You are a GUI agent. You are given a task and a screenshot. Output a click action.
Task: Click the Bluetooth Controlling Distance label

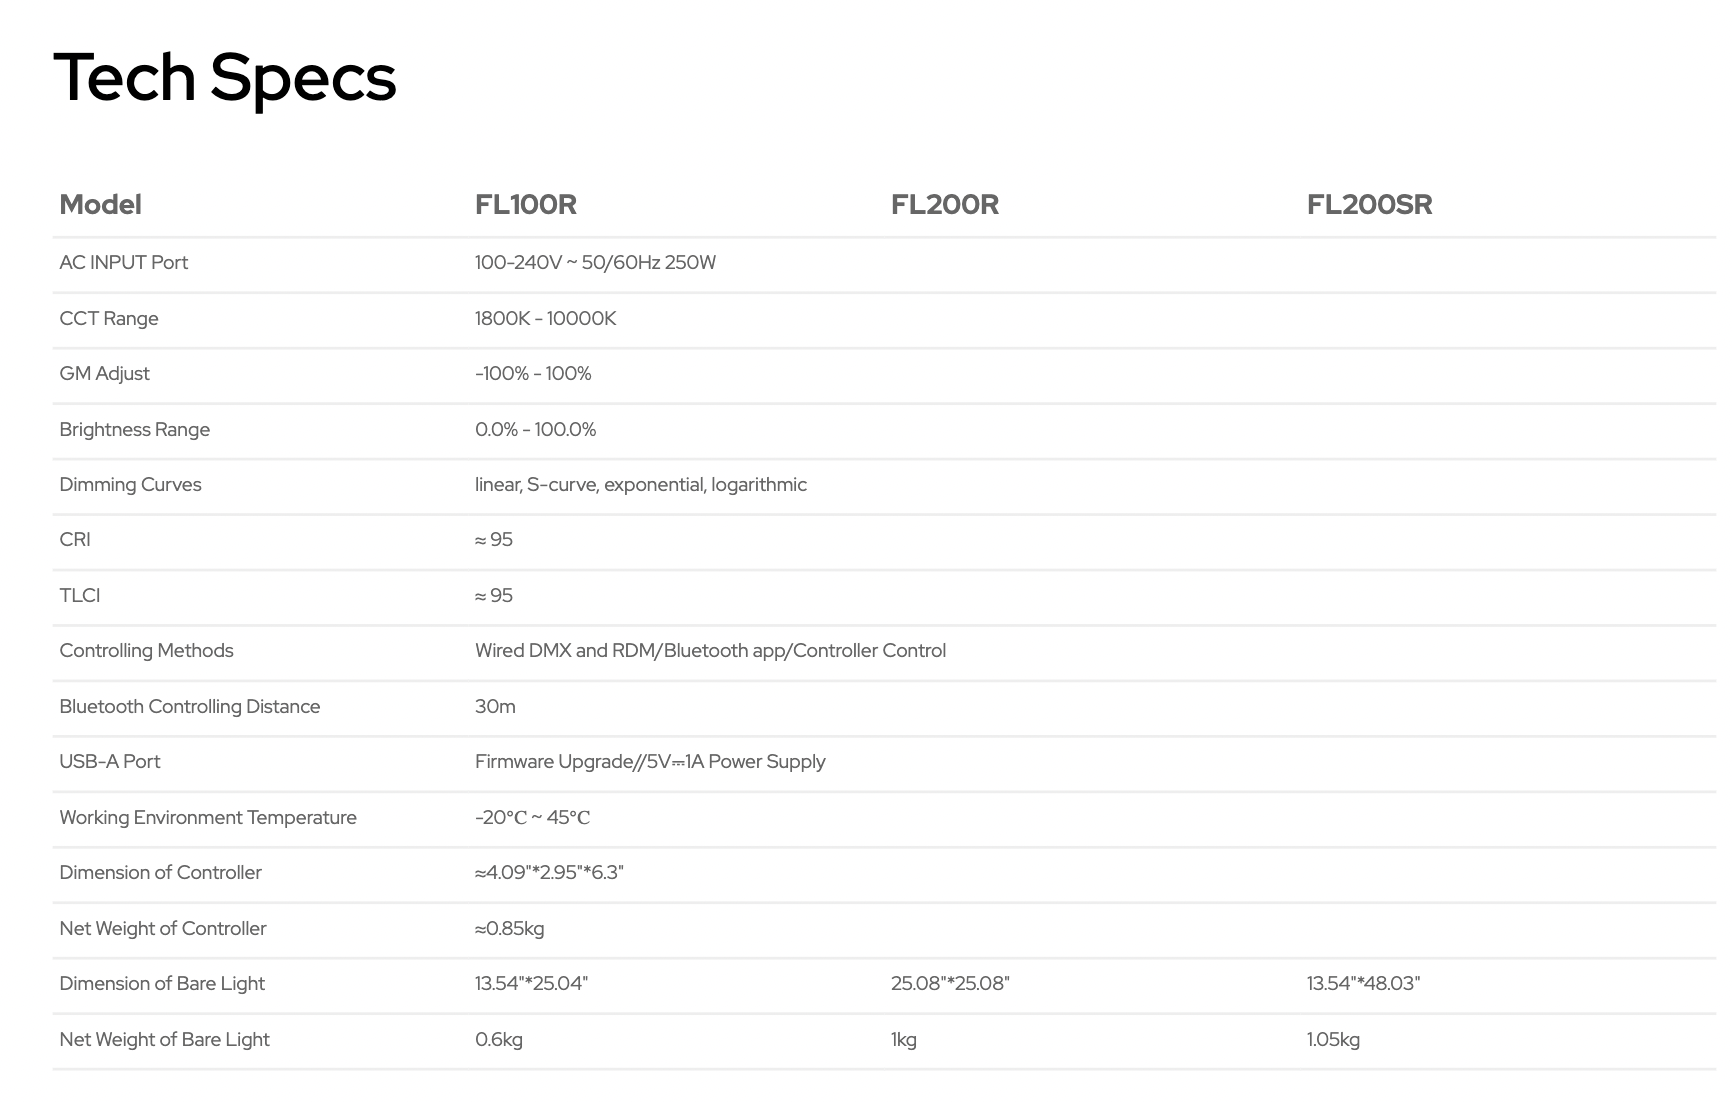(189, 707)
